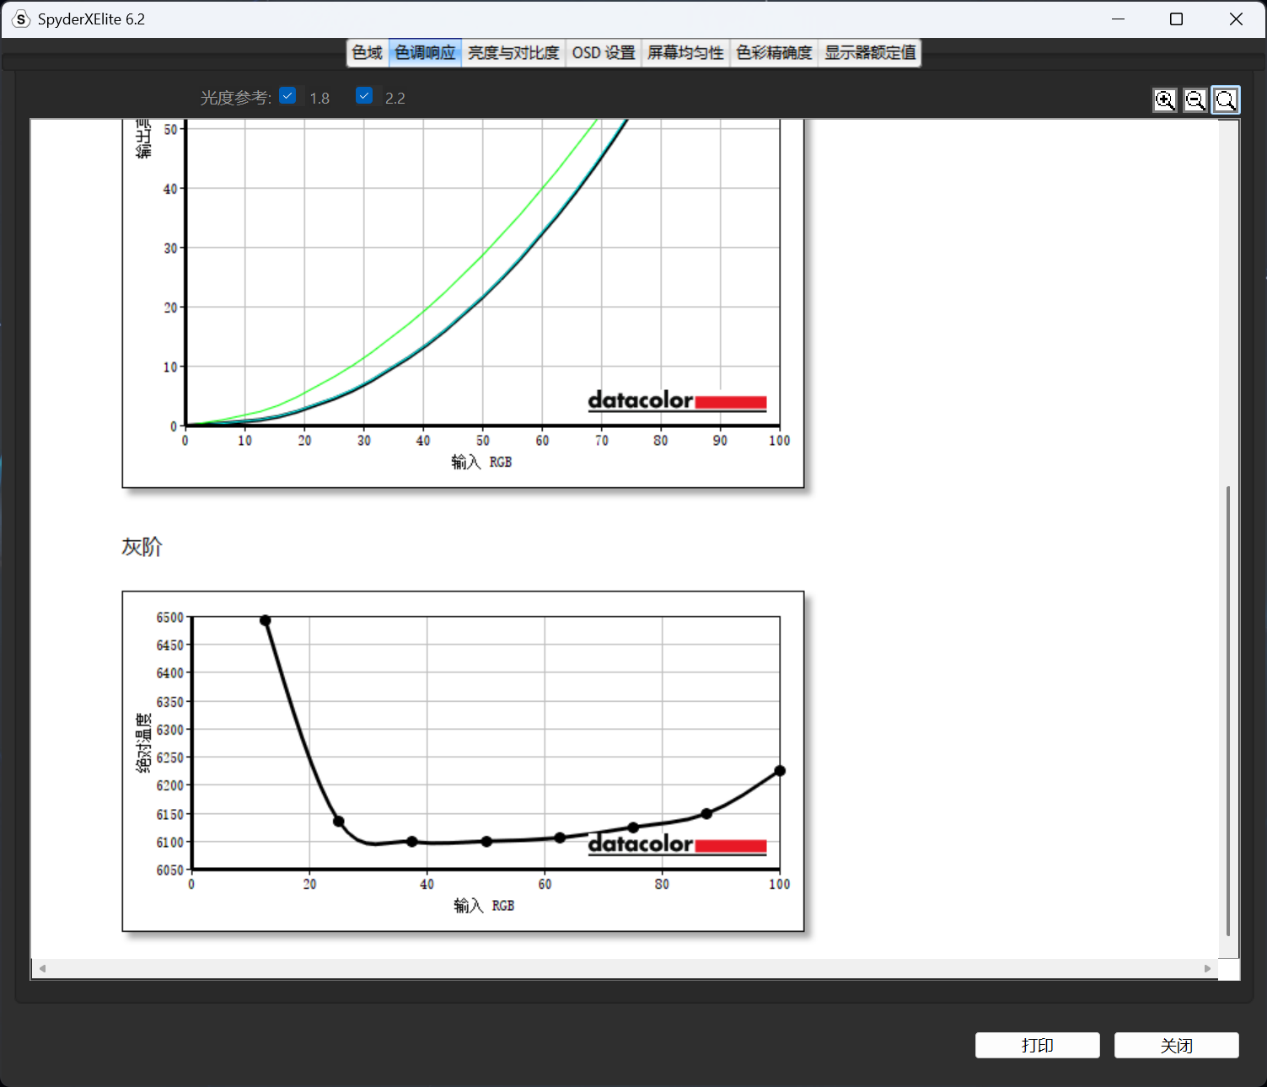
Task: Go to the OSD 设置 tab
Action: click(603, 53)
